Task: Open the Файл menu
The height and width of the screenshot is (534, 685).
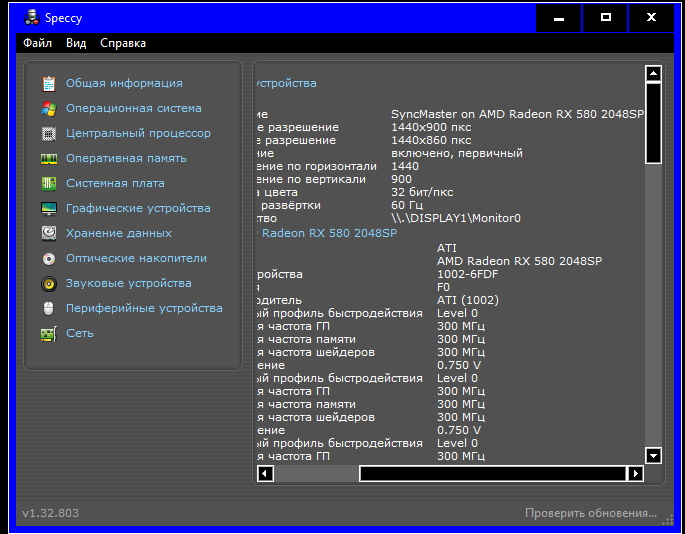Action: click(x=37, y=43)
